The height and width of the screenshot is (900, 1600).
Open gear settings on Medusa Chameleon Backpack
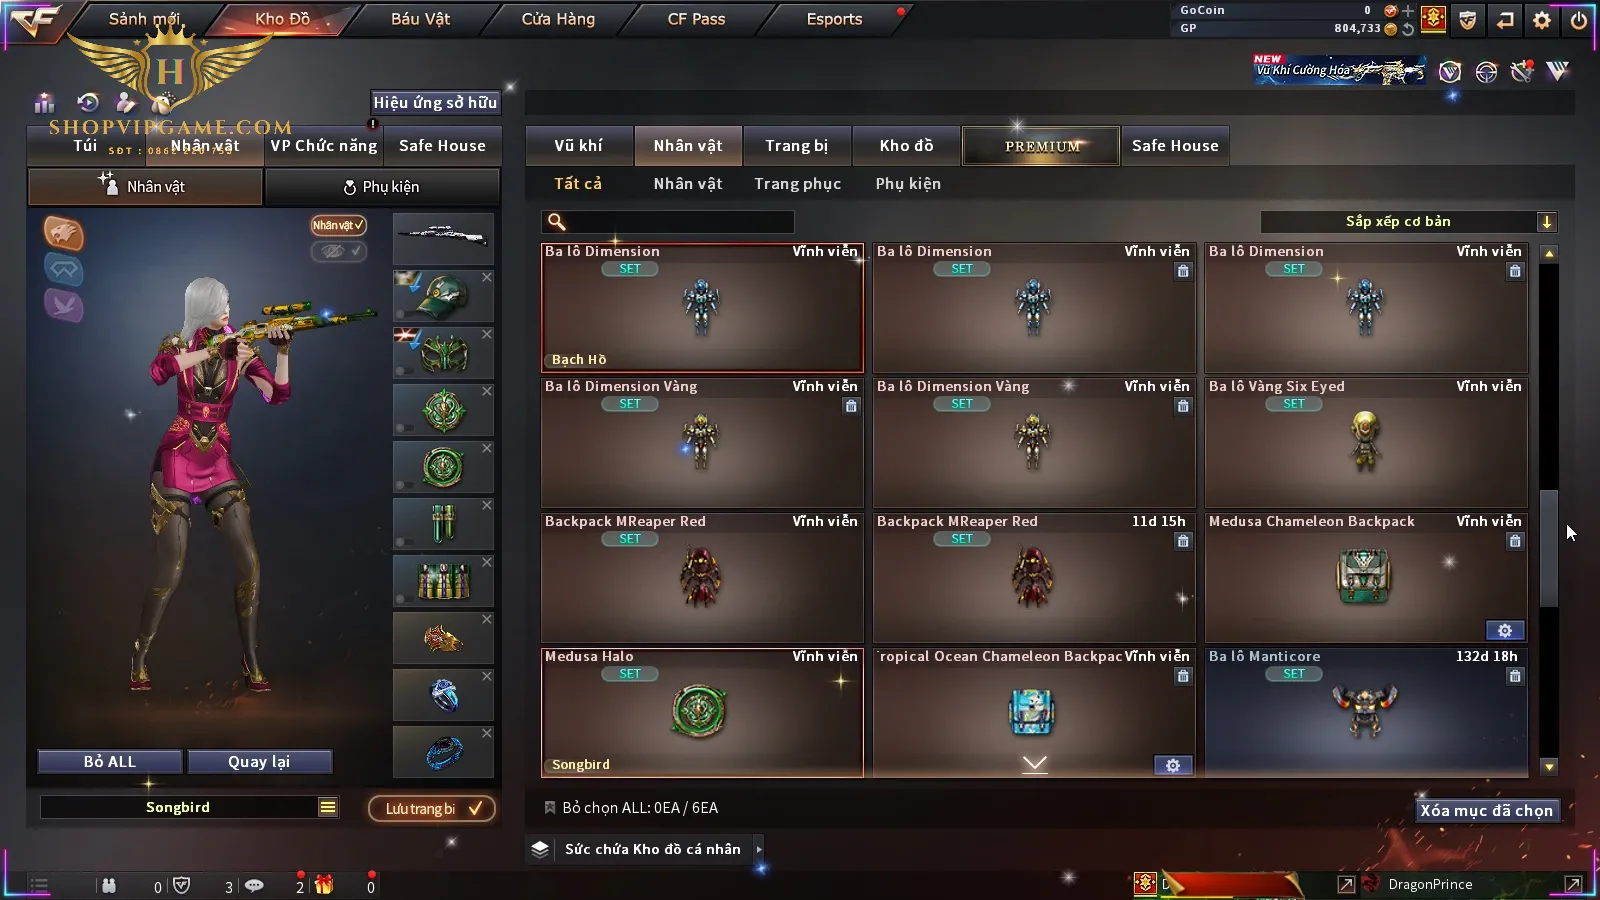coord(1505,630)
